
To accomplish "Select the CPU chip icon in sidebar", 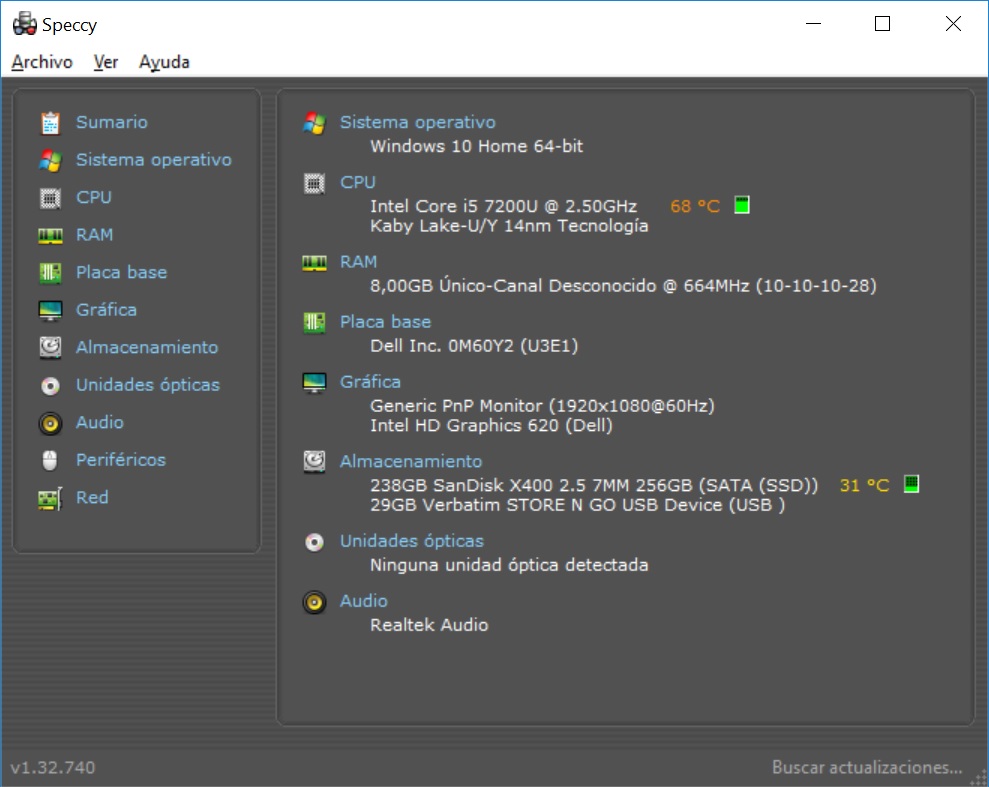I will 50,198.
